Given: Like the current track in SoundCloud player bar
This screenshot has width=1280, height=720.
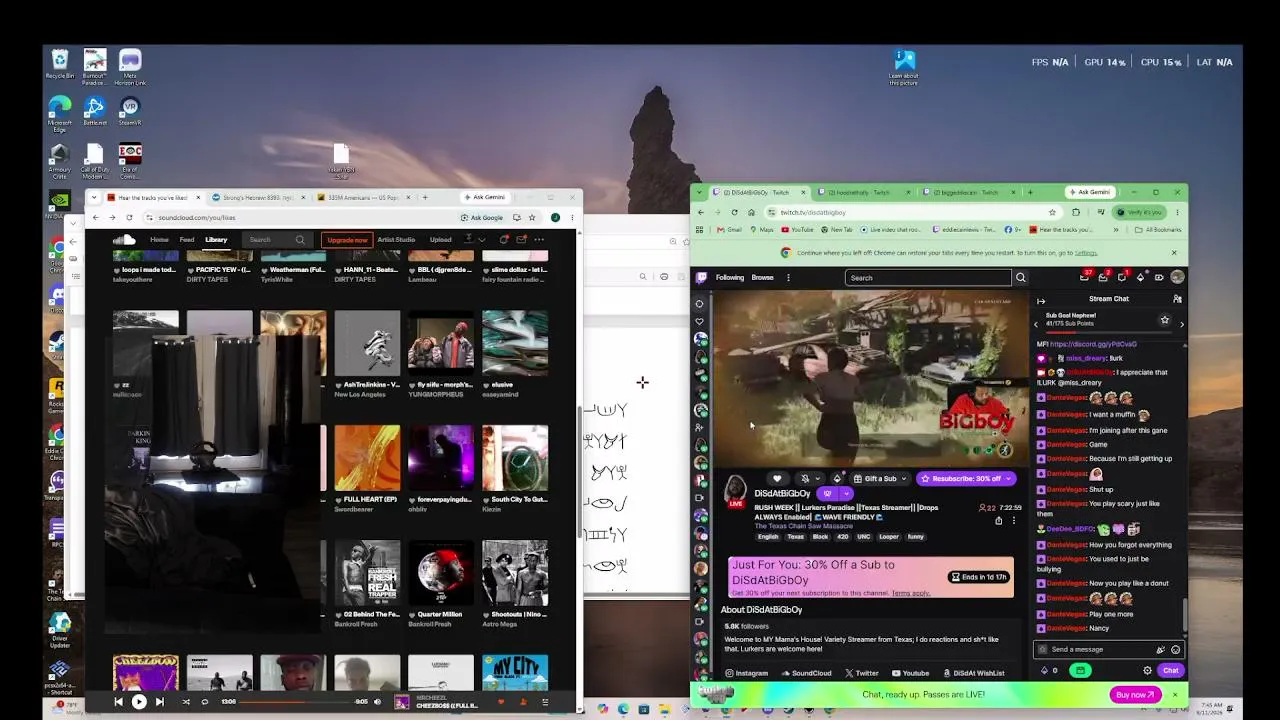Looking at the screenshot, I should [501, 702].
